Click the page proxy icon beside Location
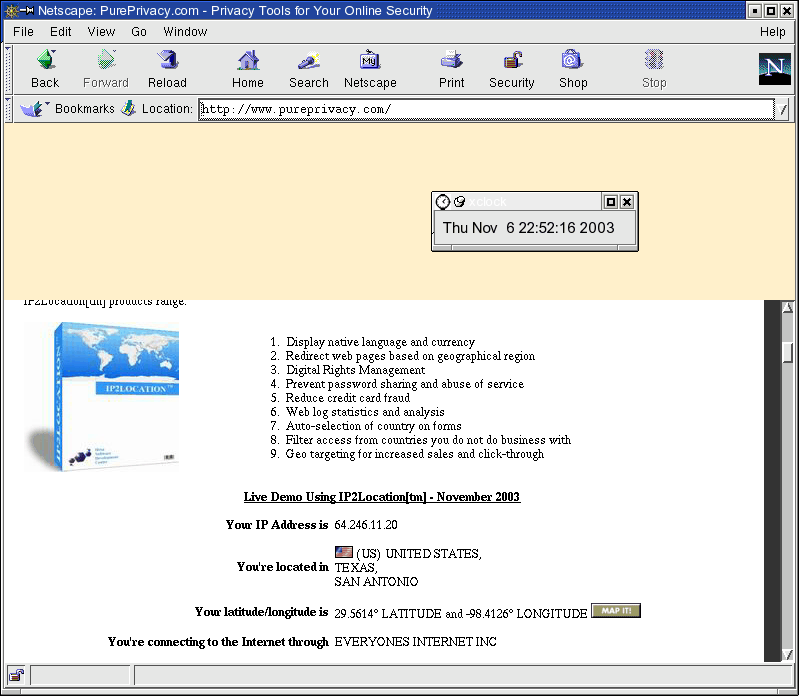 [x=128, y=108]
